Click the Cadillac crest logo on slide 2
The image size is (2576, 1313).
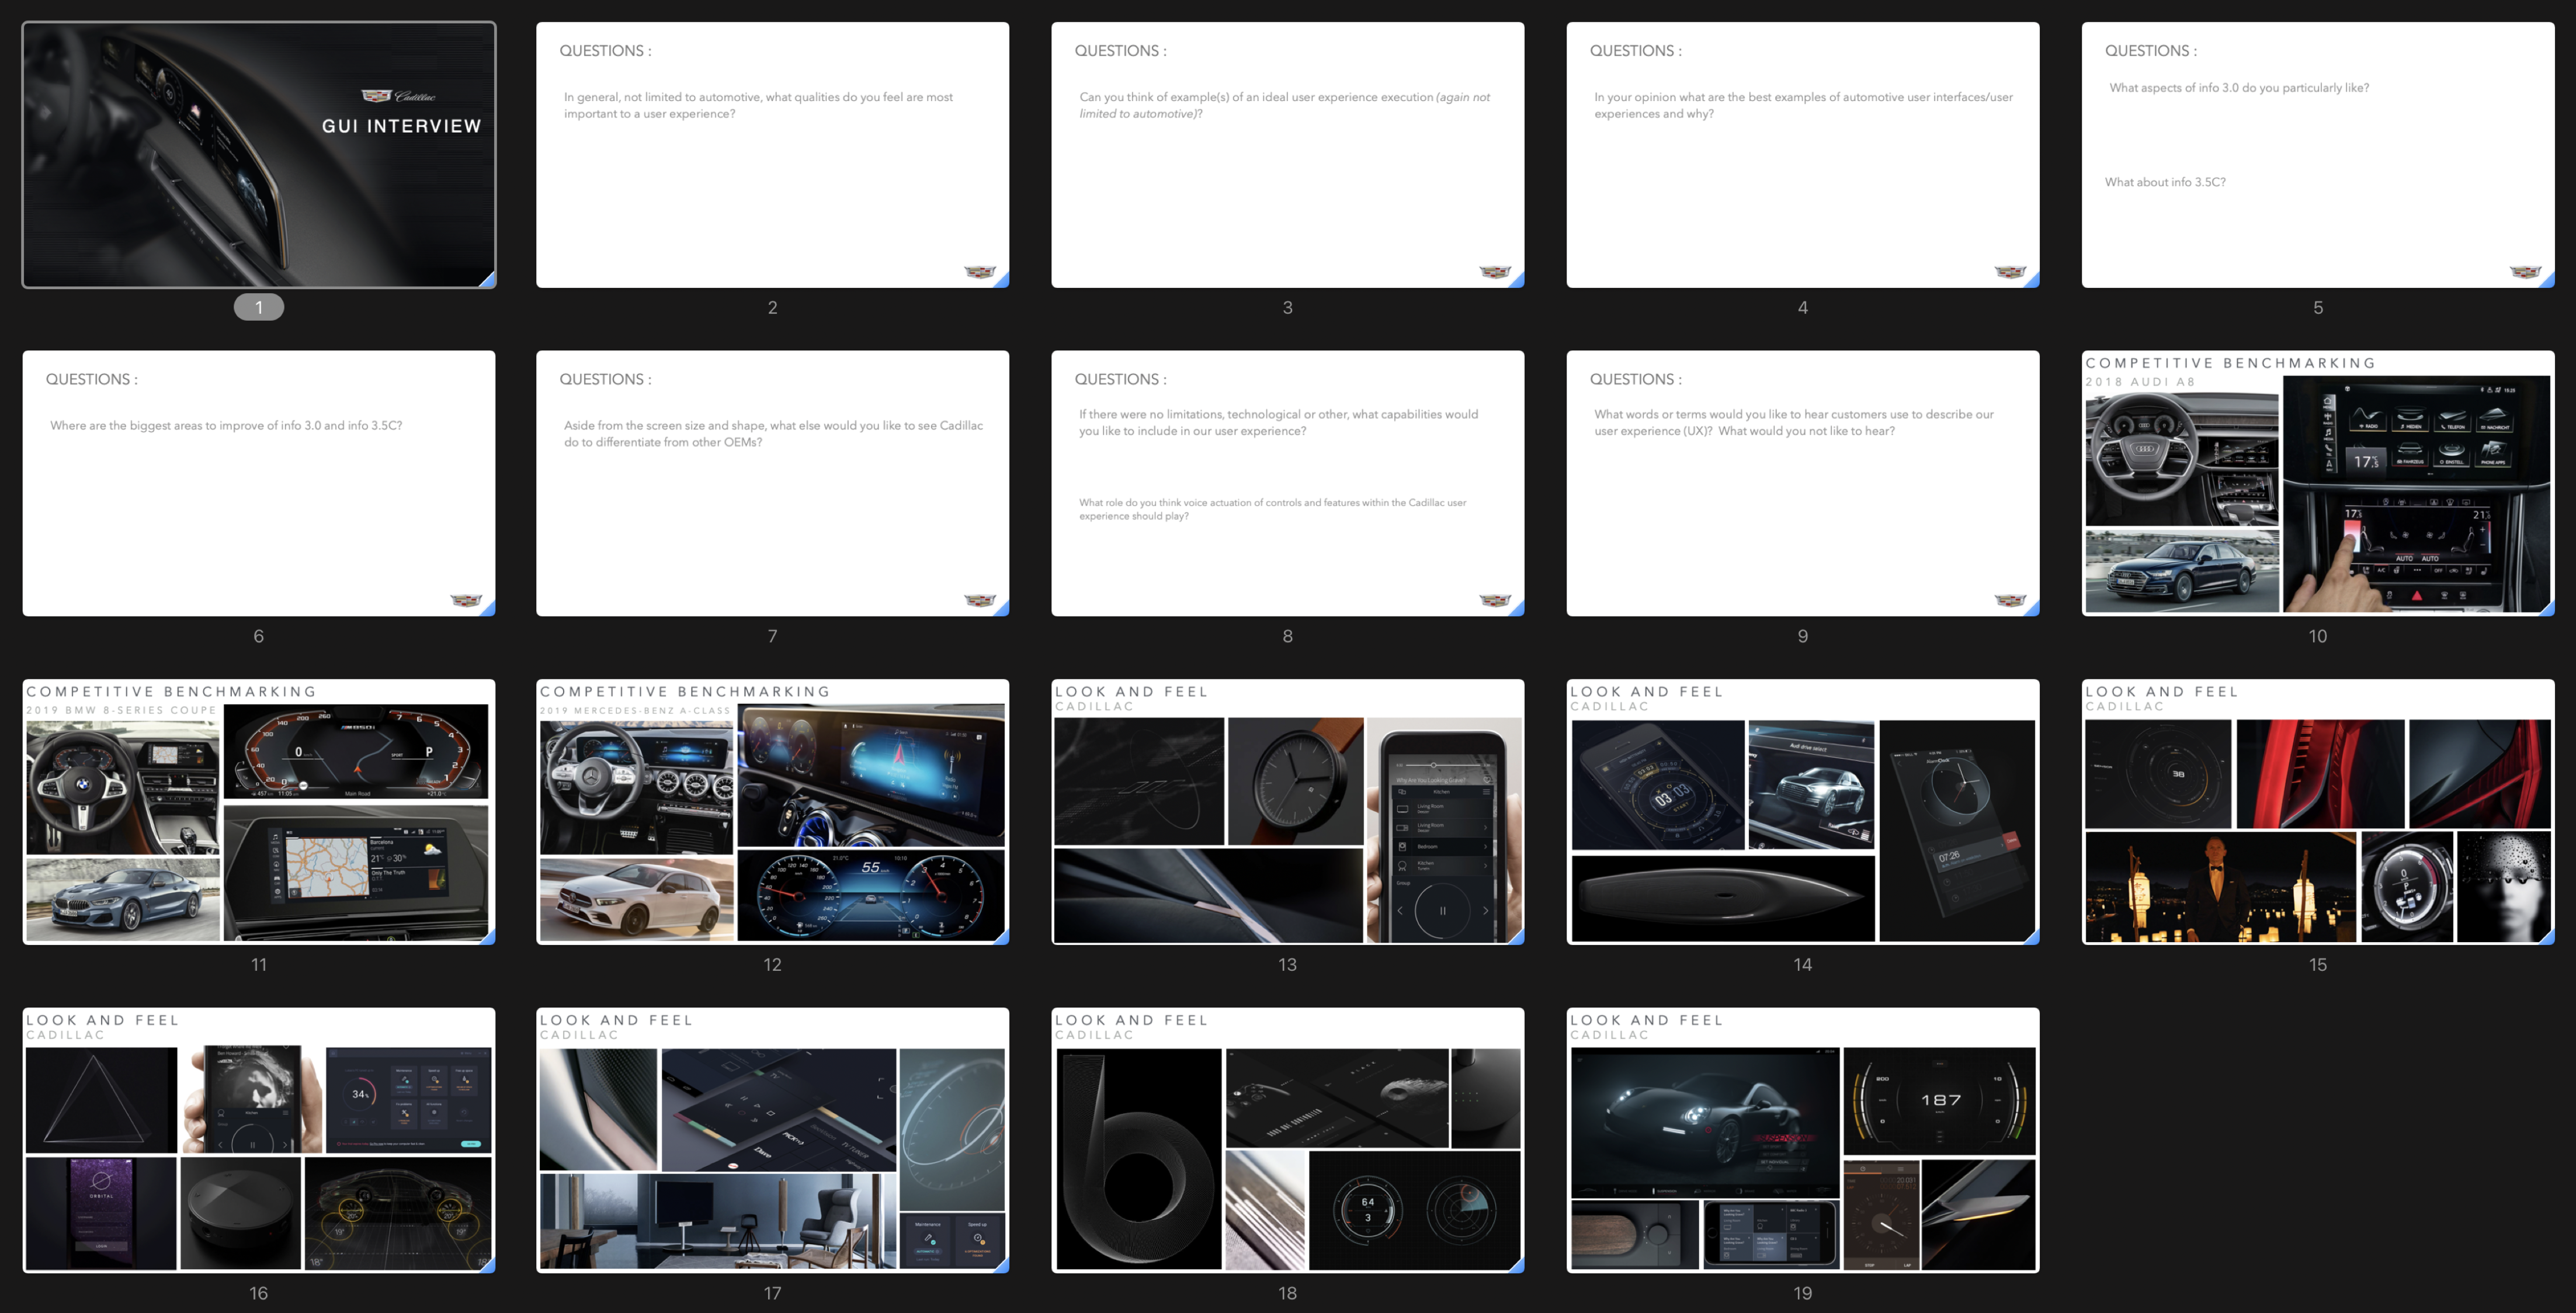(979, 272)
